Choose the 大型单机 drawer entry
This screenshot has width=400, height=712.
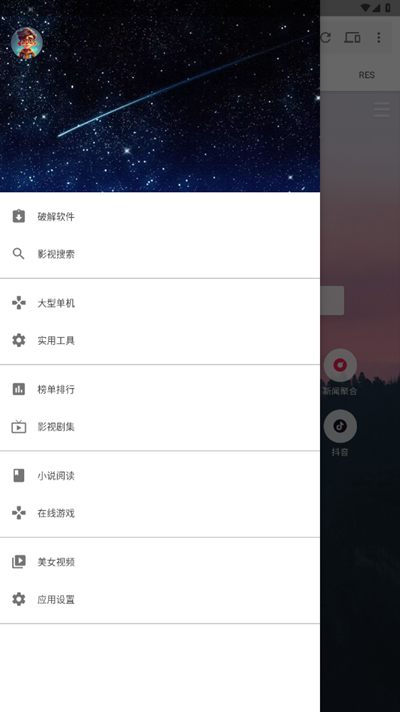tap(160, 303)
